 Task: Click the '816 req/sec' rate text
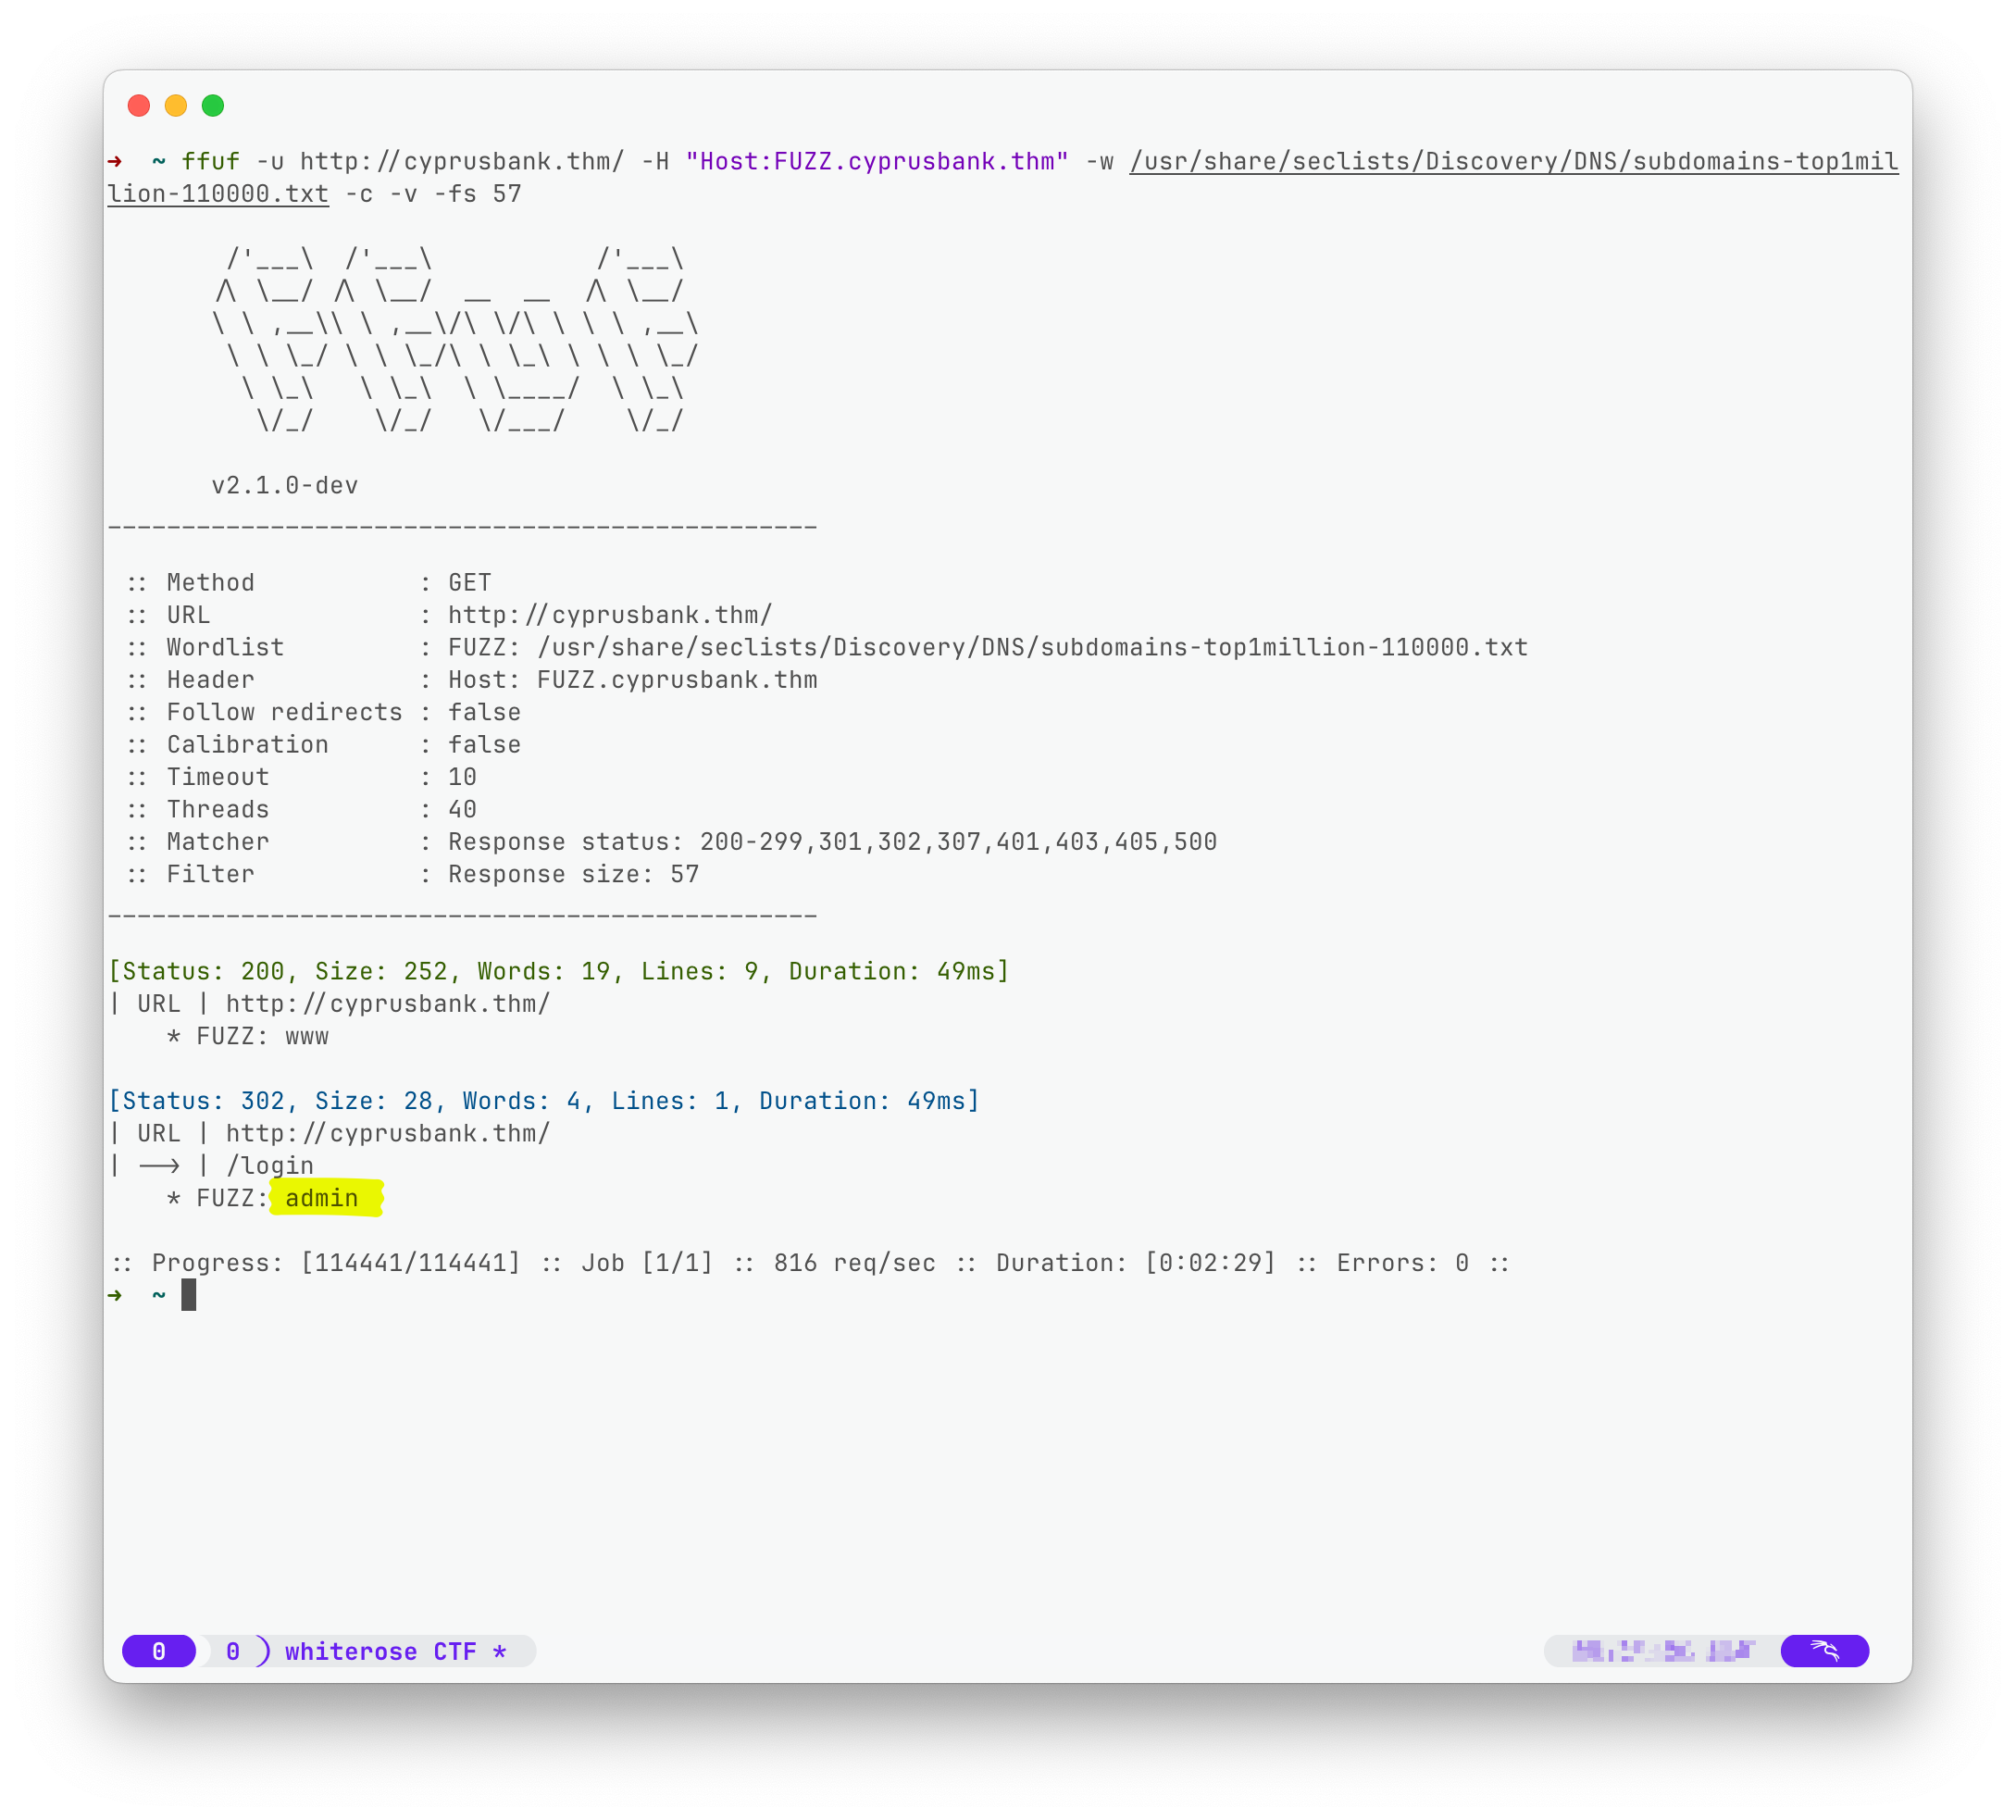coord(855,1263)
